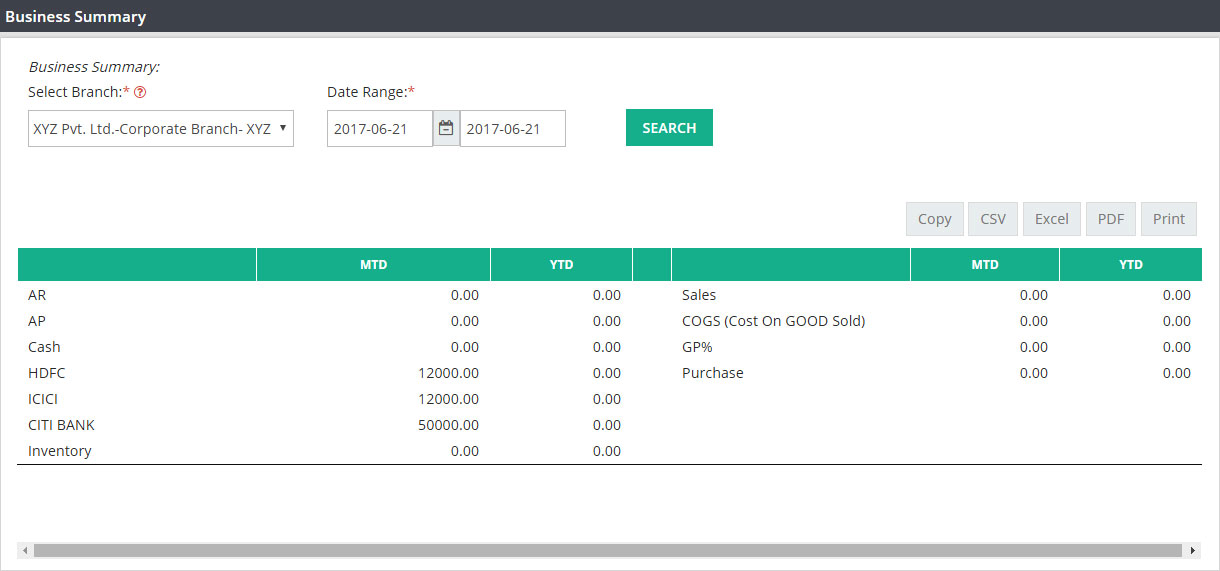1220x571 pixels.
Task: Click the Inventory YTD value 0.00
Action: tap(607, 451)
